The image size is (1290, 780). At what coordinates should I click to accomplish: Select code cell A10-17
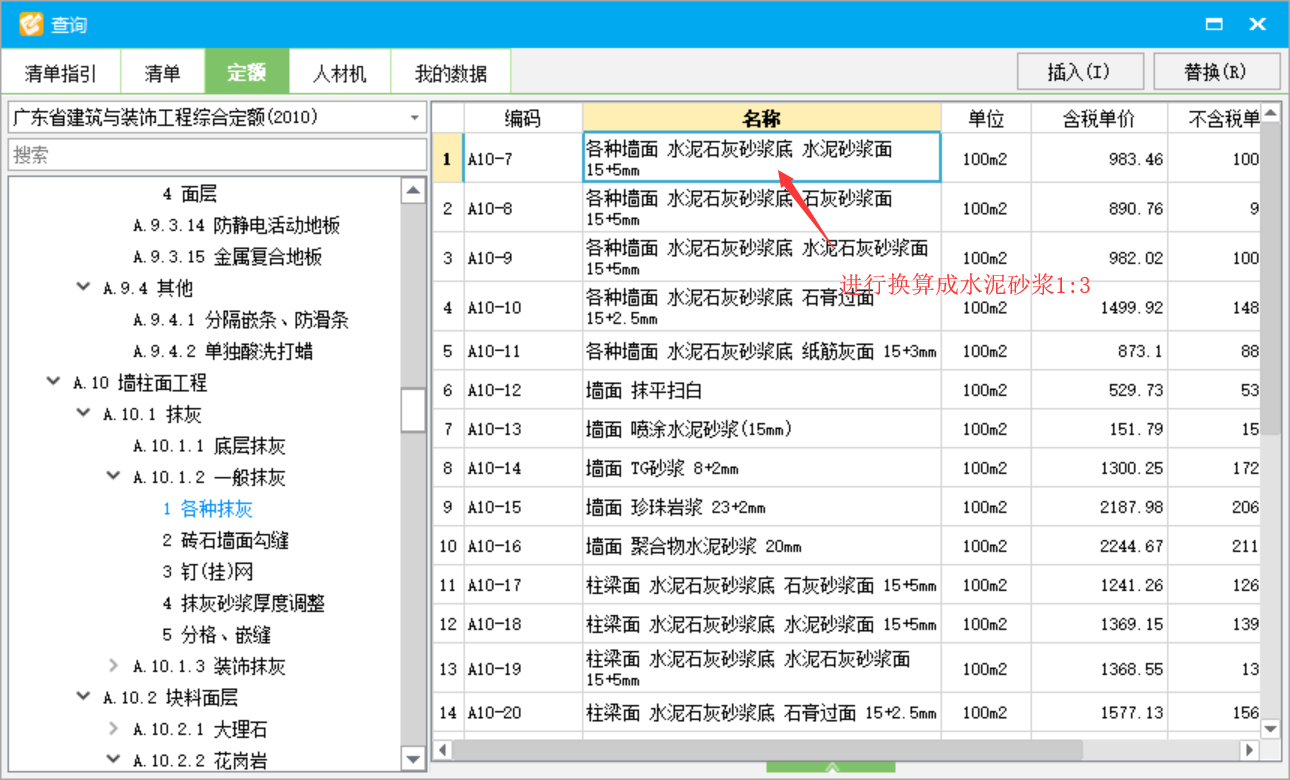pyautogui.click(x=523, y=585)
